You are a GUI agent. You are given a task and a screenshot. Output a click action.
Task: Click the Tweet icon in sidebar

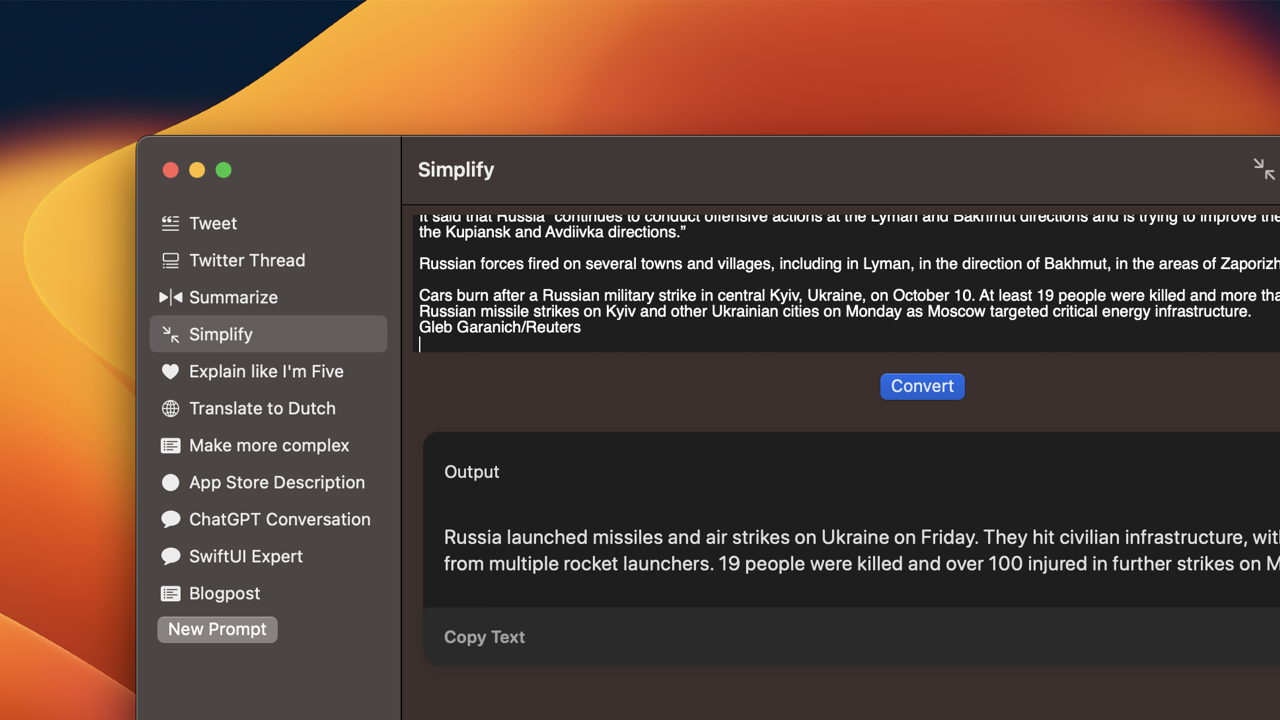point(171,224)
